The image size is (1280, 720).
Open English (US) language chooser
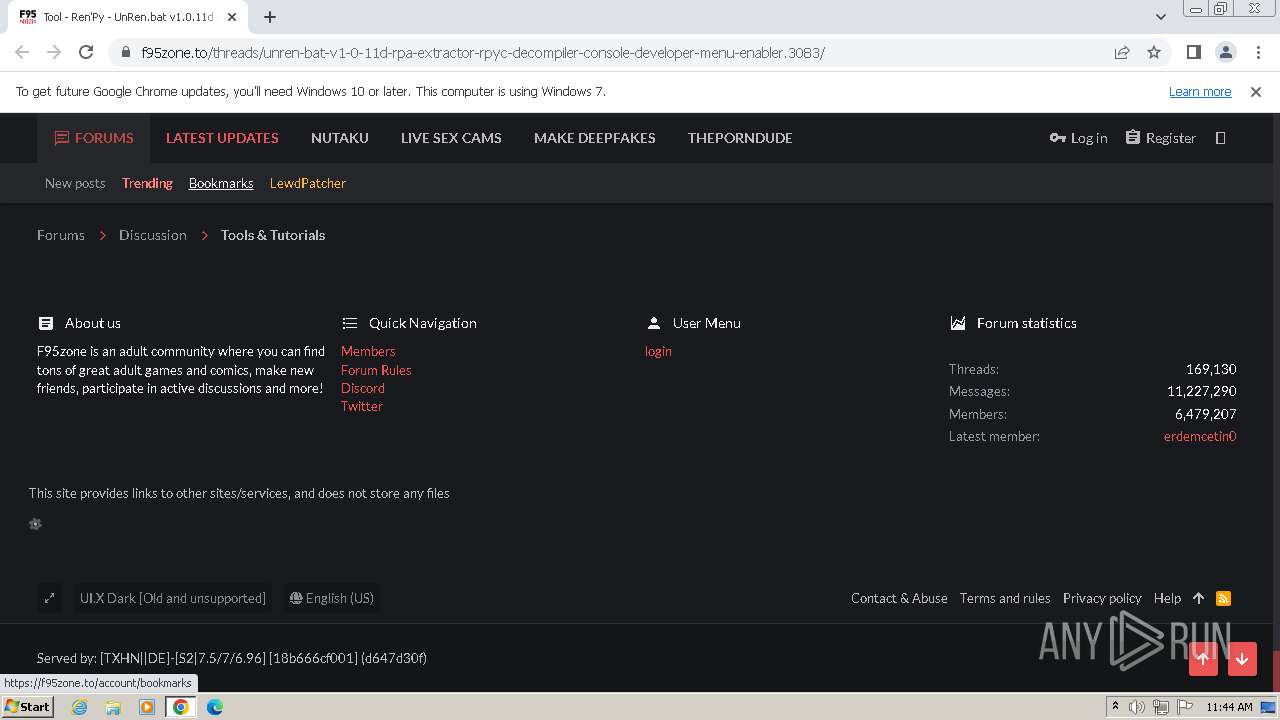pyautogui.click(x=331, y=598)
